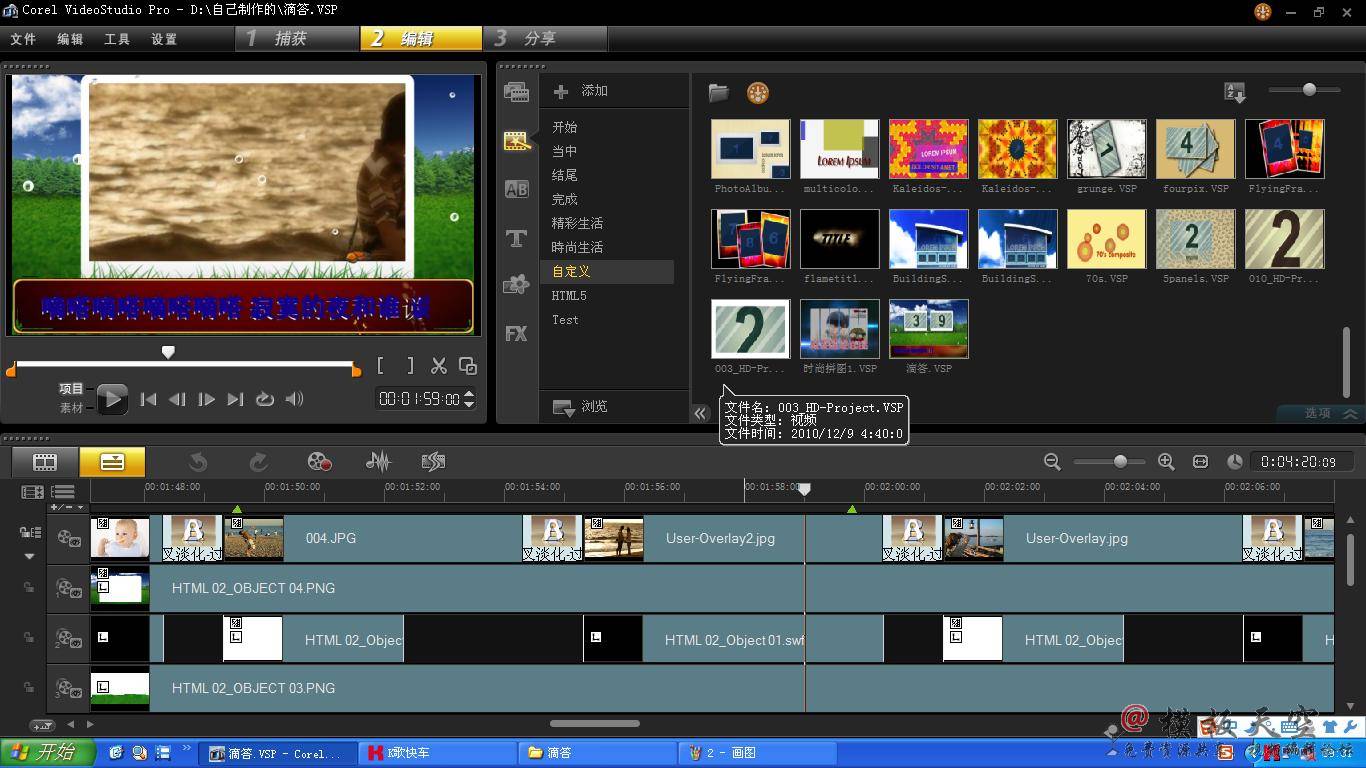The height and width of the screenshot is (768, 1366).
Task: Toggle ripple editing lock on video track
Action: (x=29, y=533)
